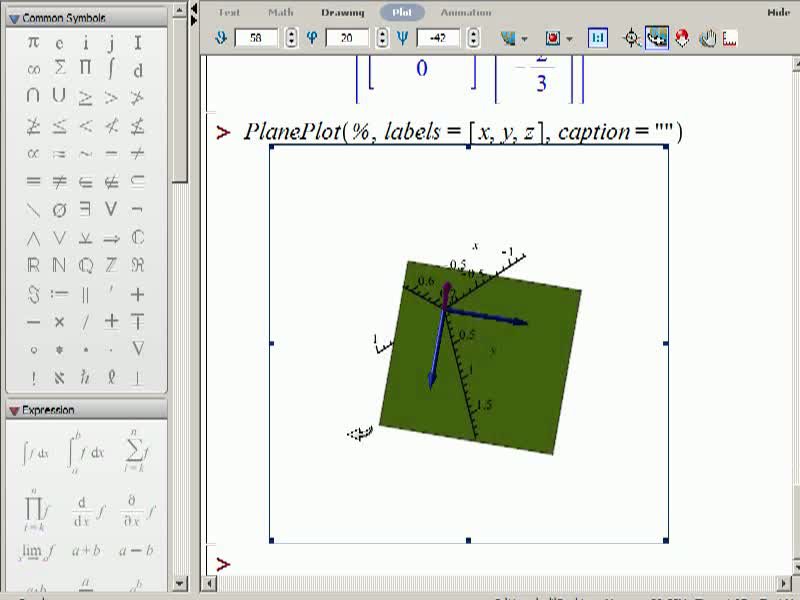This screenshot has width=800, height=600.
Task: Toggle 1:1 constrained scaling
Action: (597, 38)
